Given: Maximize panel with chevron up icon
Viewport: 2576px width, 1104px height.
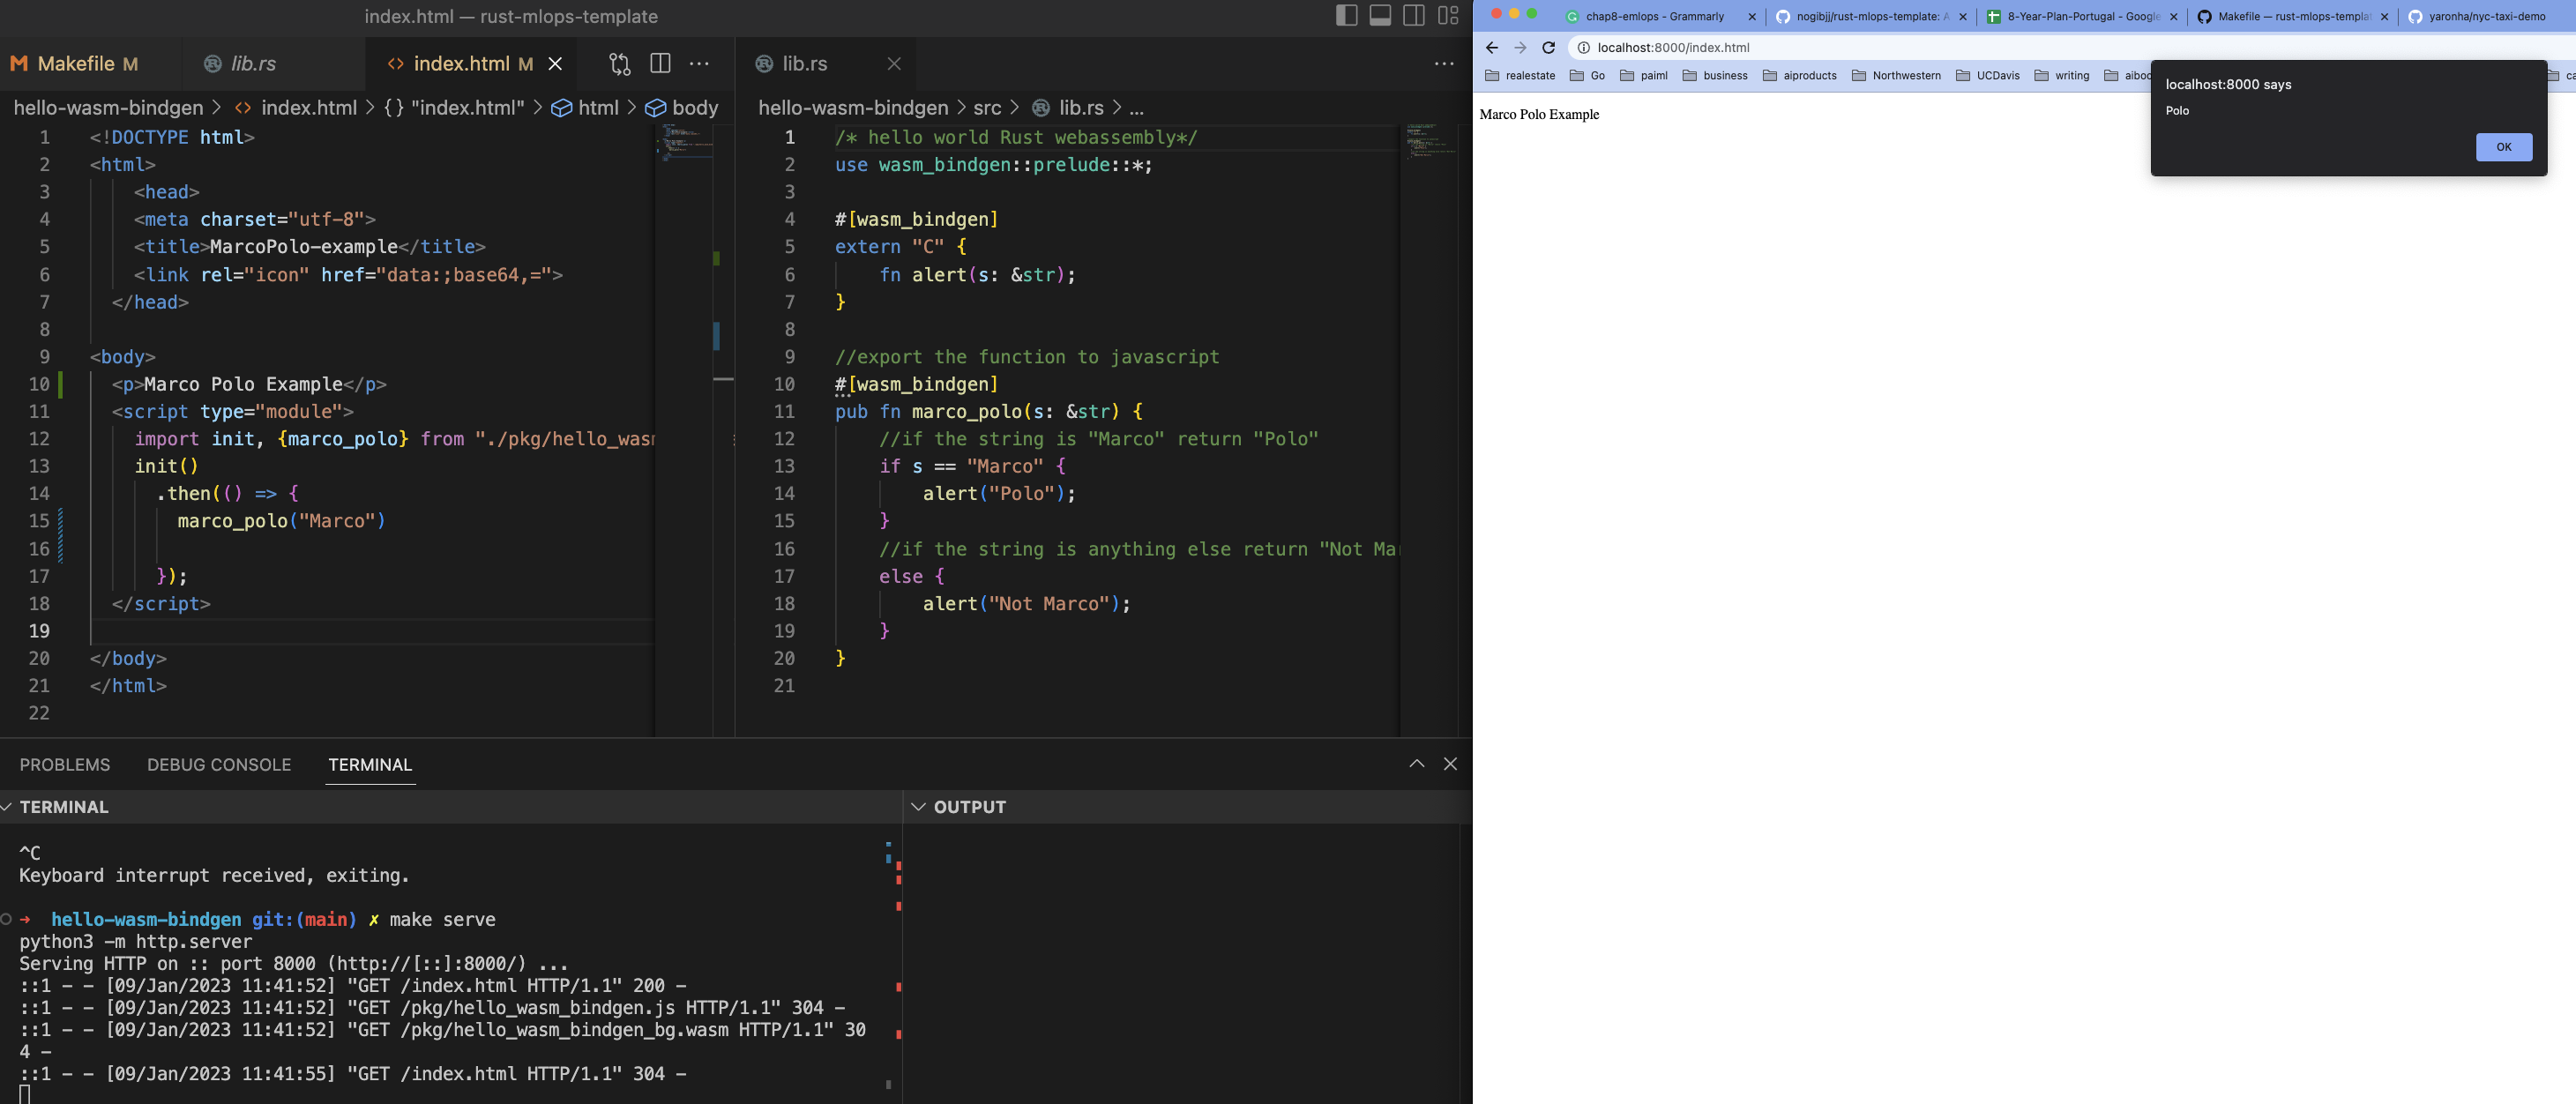Looking at the screenshot, I should 1417,764.
